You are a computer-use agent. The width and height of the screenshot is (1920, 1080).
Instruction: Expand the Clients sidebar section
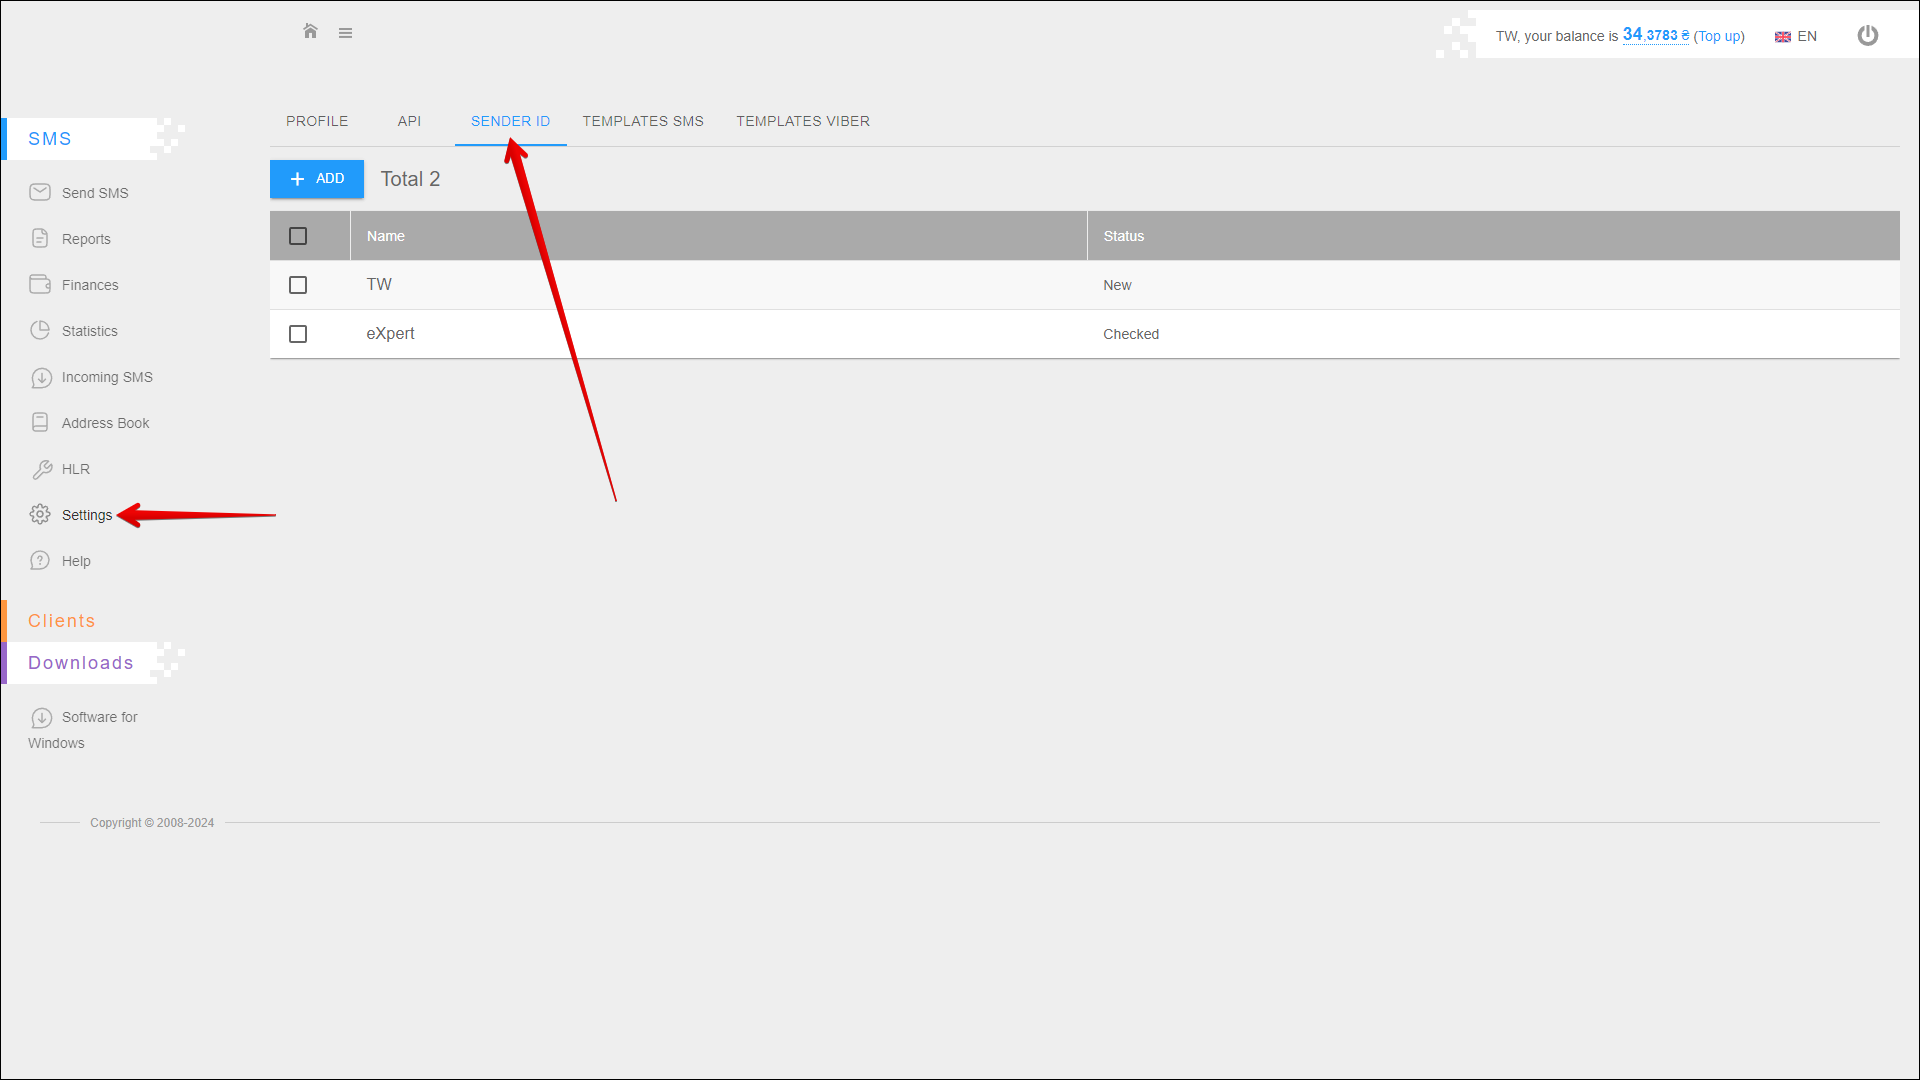pos(62,621)
